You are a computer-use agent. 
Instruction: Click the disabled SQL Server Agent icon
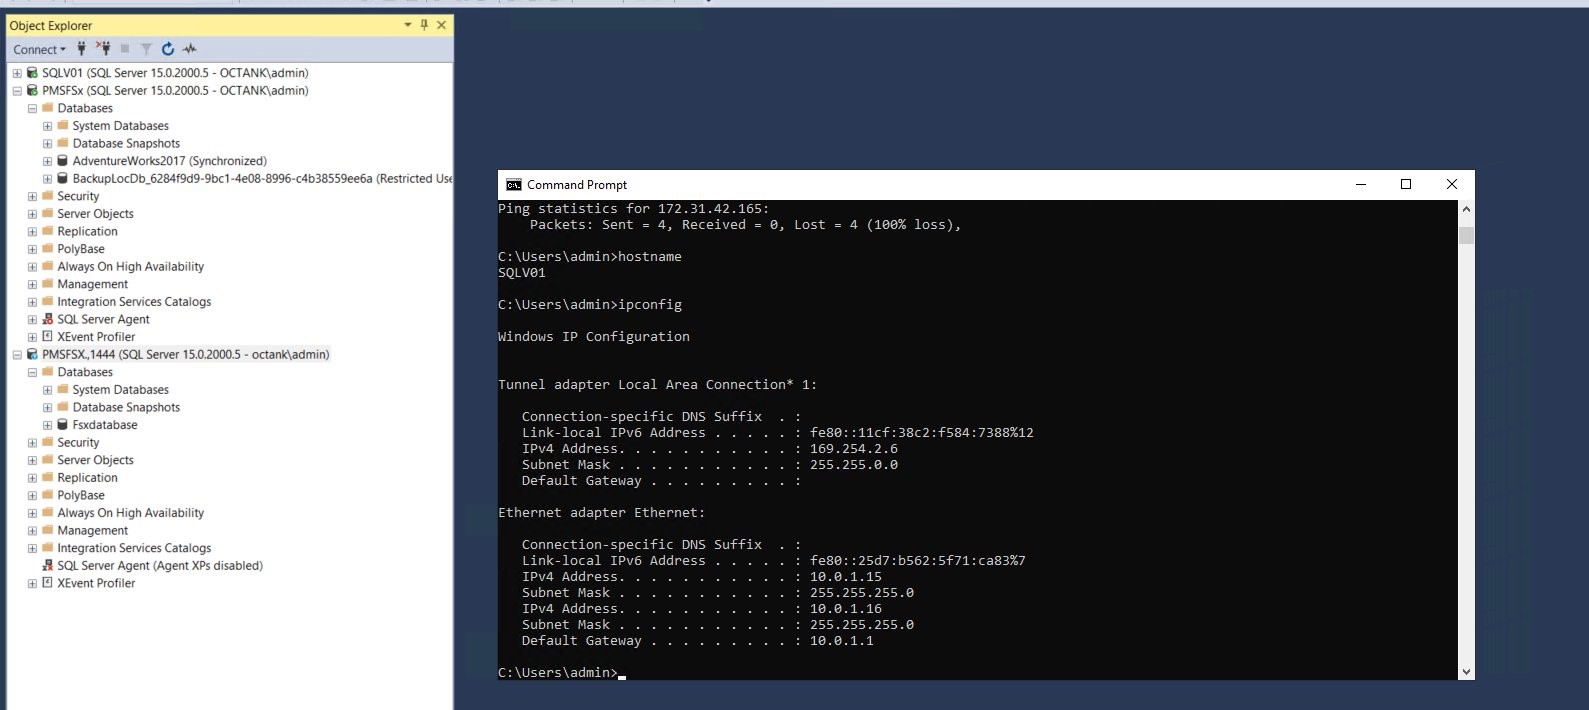47,565
